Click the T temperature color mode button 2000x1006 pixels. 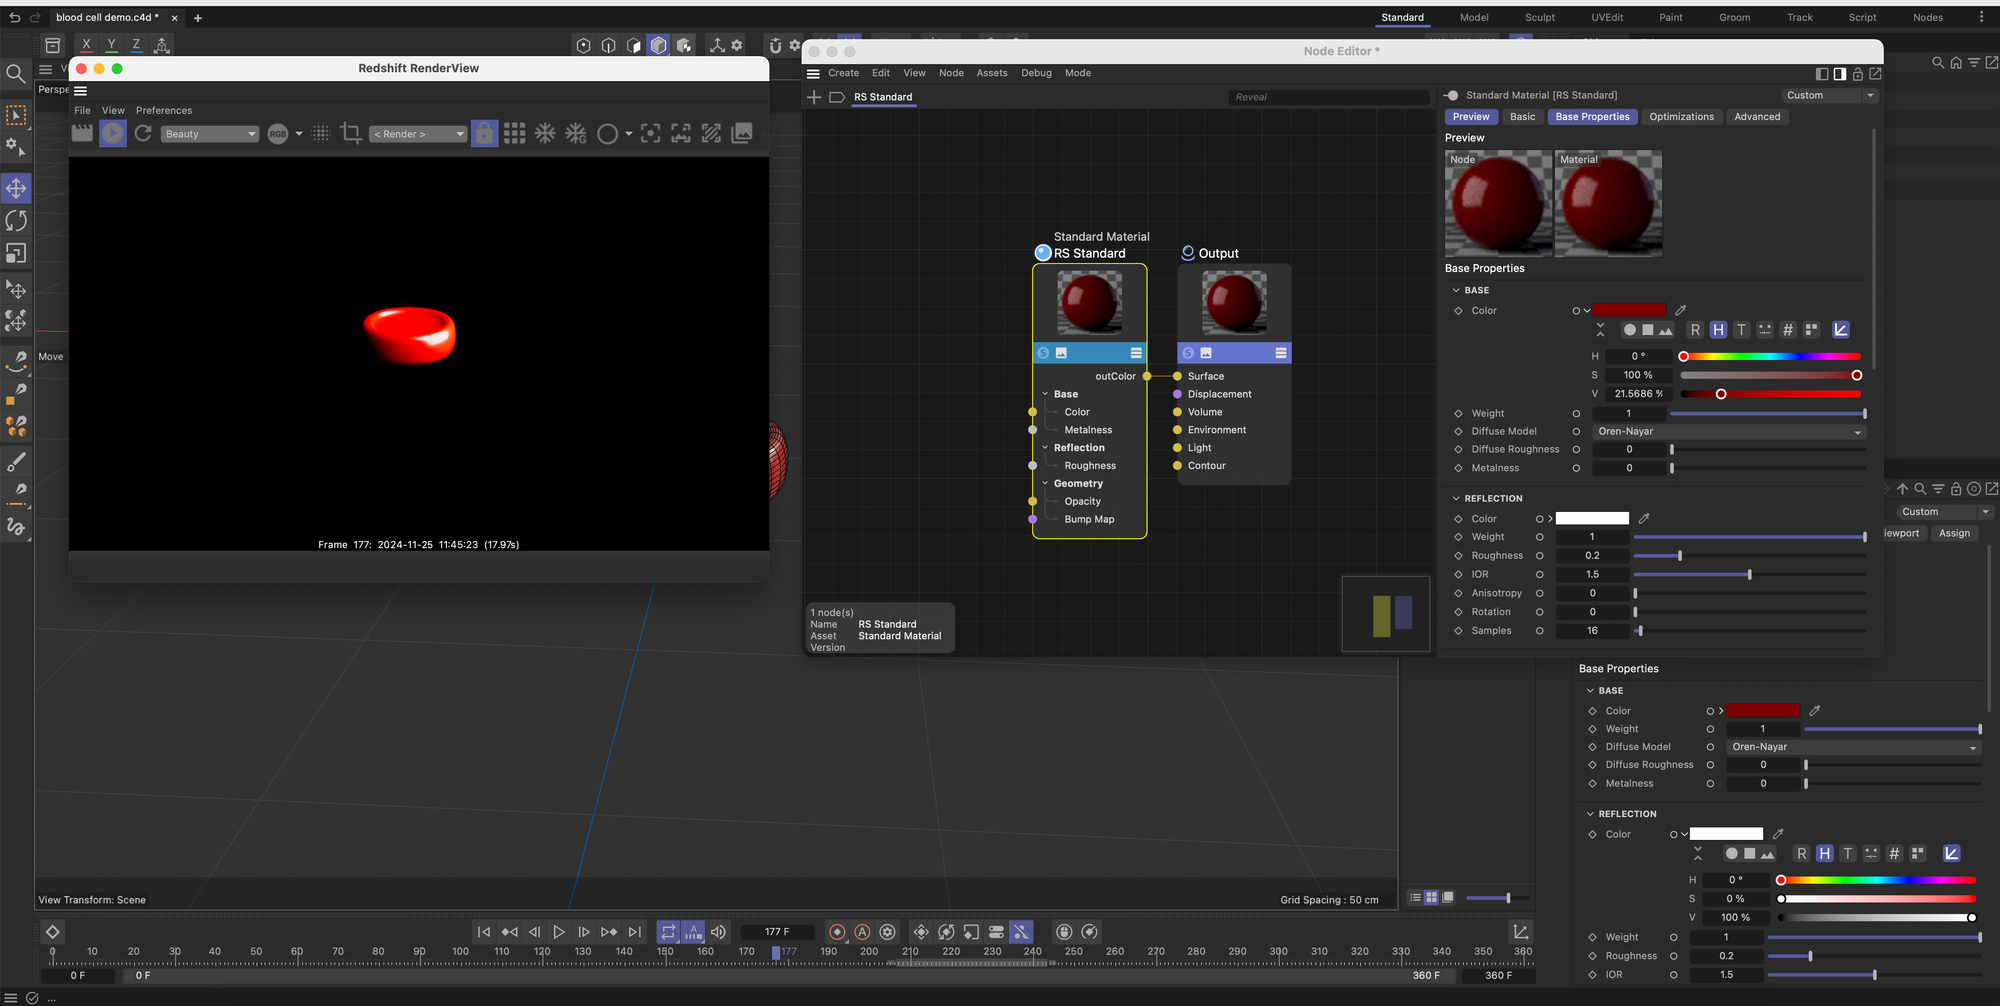click(1741, 330)
